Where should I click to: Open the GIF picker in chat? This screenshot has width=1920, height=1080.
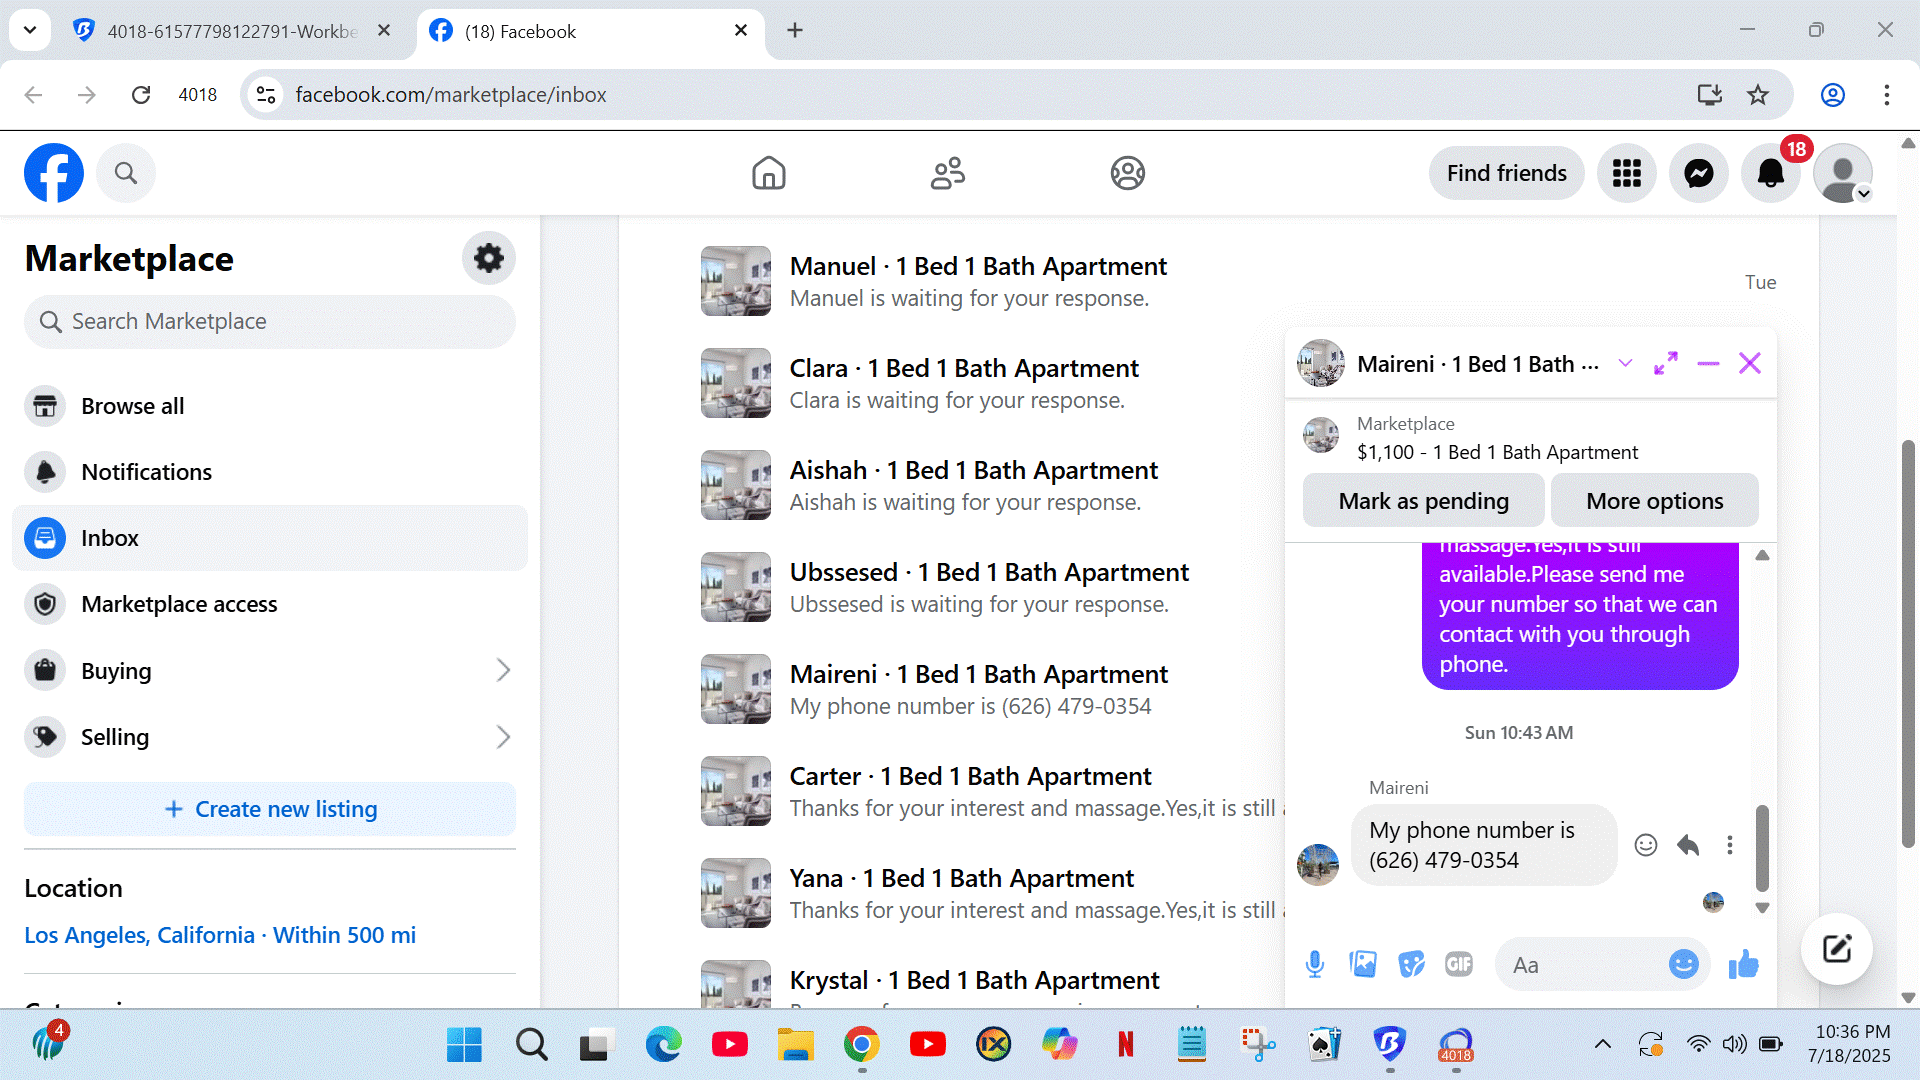pyautogui.click(x=1459, y=964)
